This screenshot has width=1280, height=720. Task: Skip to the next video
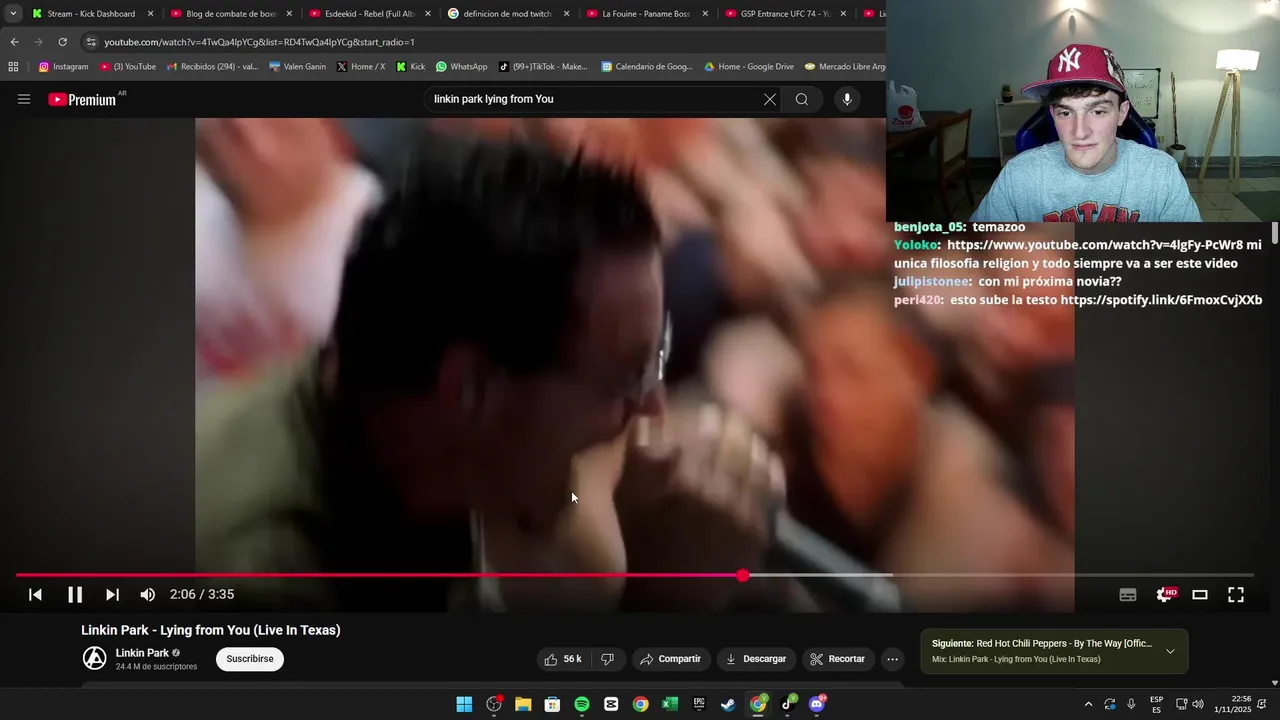point(112,594)
